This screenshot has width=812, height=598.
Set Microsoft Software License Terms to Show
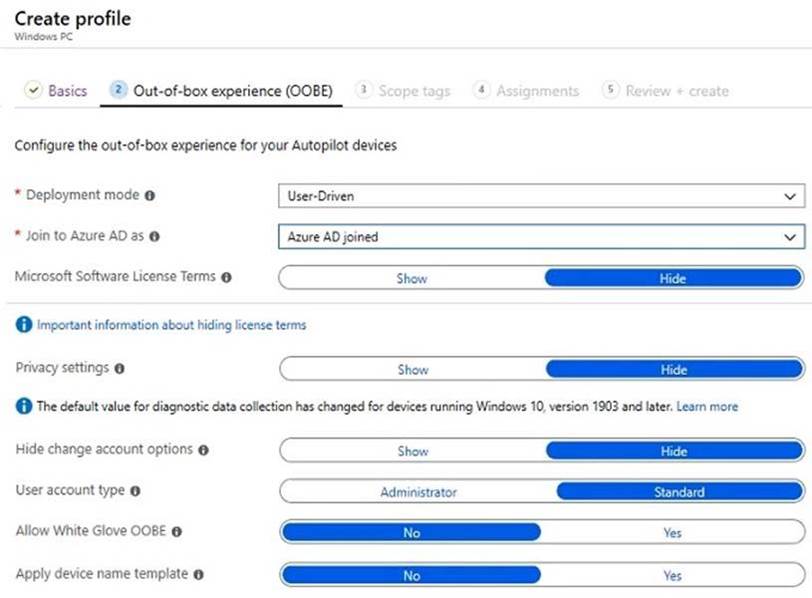[x=412, y=278]
